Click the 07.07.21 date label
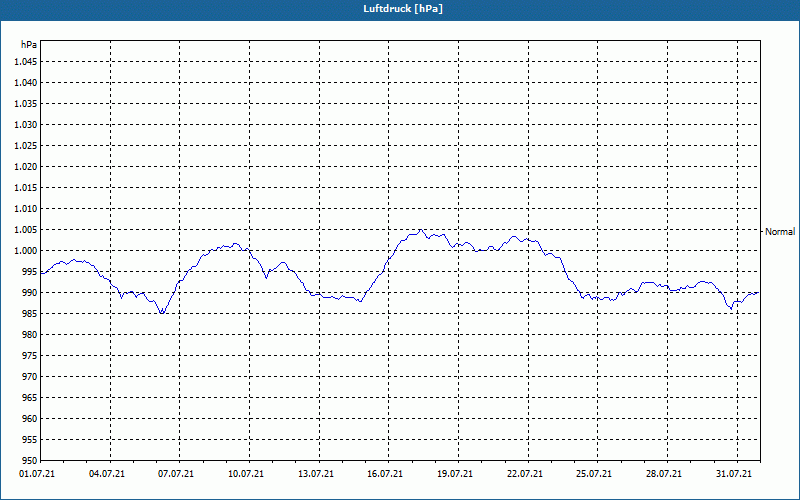 click(176, 474)
